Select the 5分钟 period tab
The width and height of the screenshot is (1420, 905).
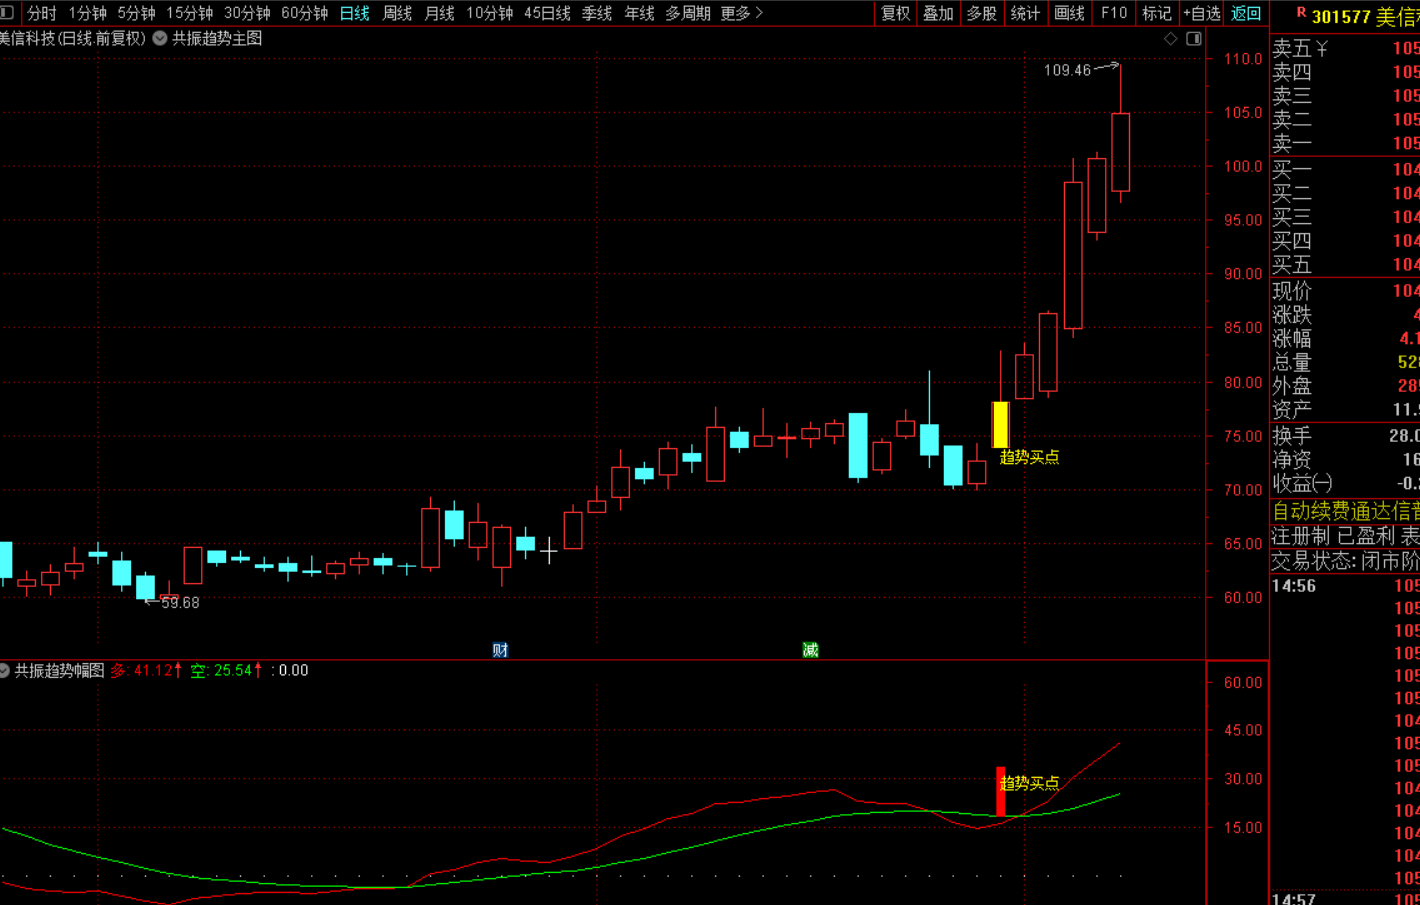click(136, 13)
